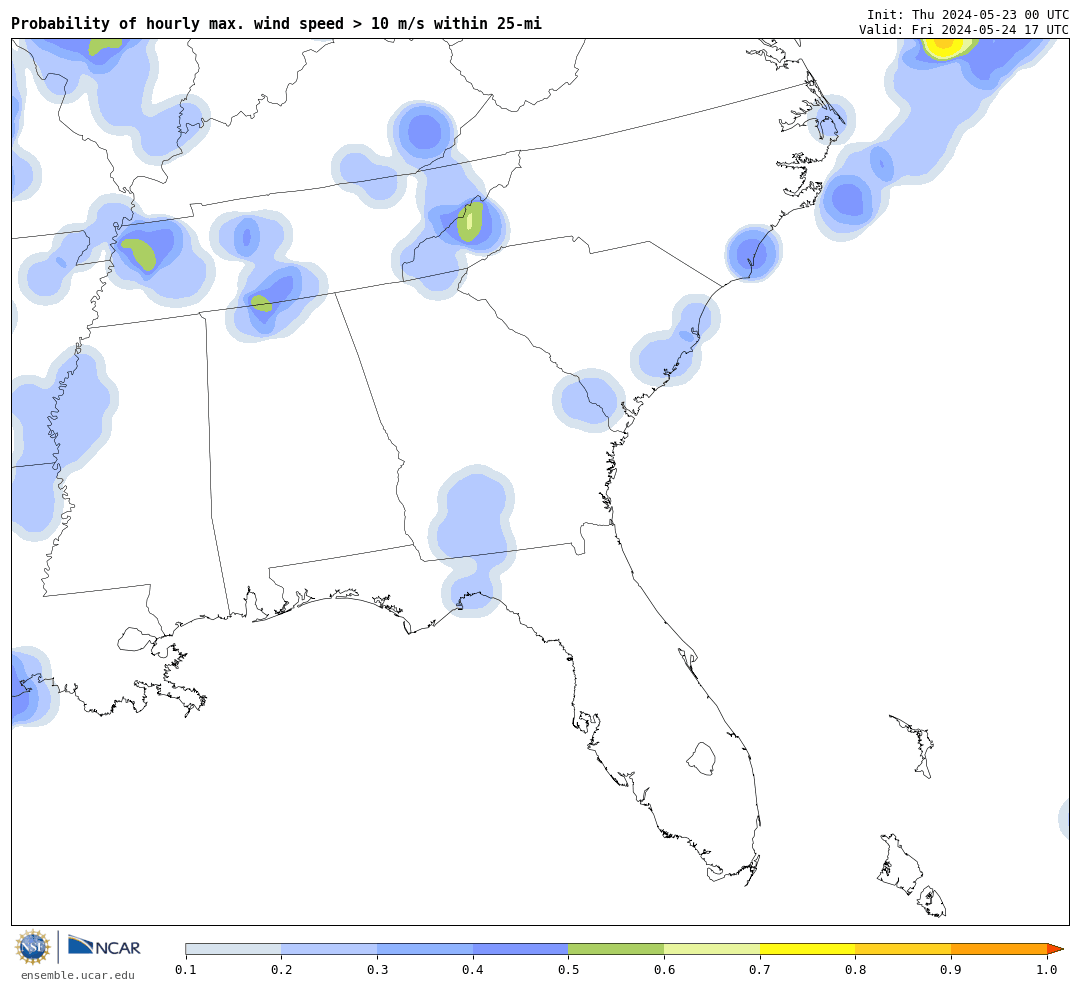The image size is (1080, 988).
Task: Click the 0.2 colorbar tick label
Action: pos(281,969)
